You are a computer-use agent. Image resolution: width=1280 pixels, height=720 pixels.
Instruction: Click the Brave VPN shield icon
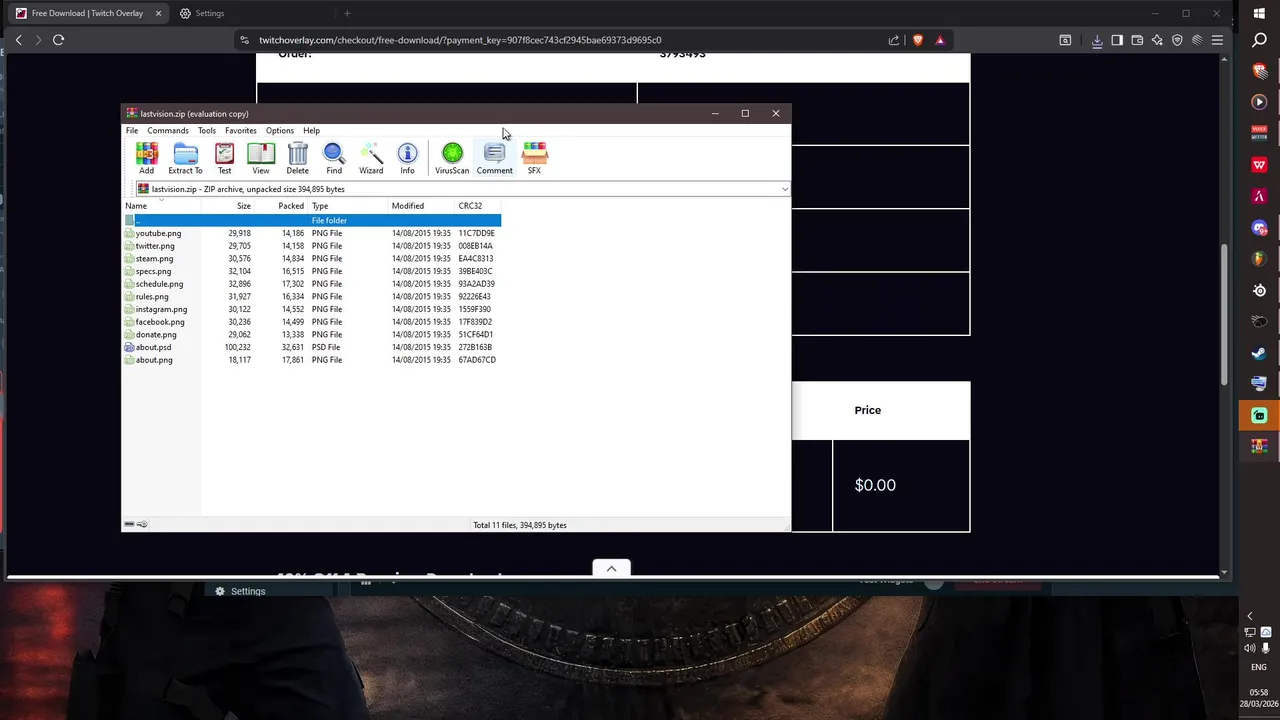(1177, 40)
